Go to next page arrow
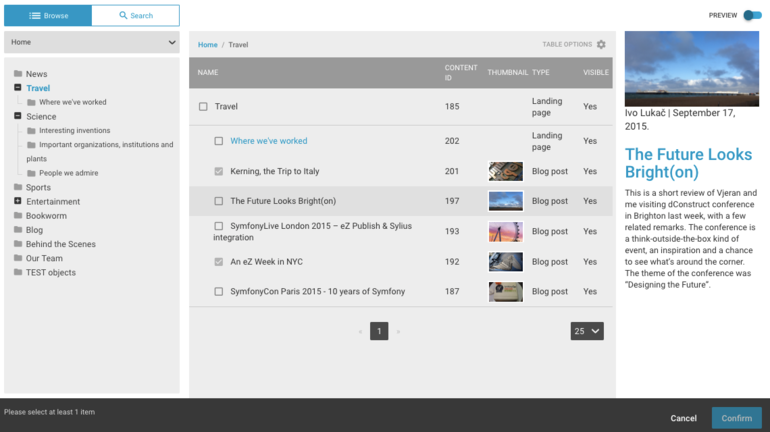 [398, 331]
